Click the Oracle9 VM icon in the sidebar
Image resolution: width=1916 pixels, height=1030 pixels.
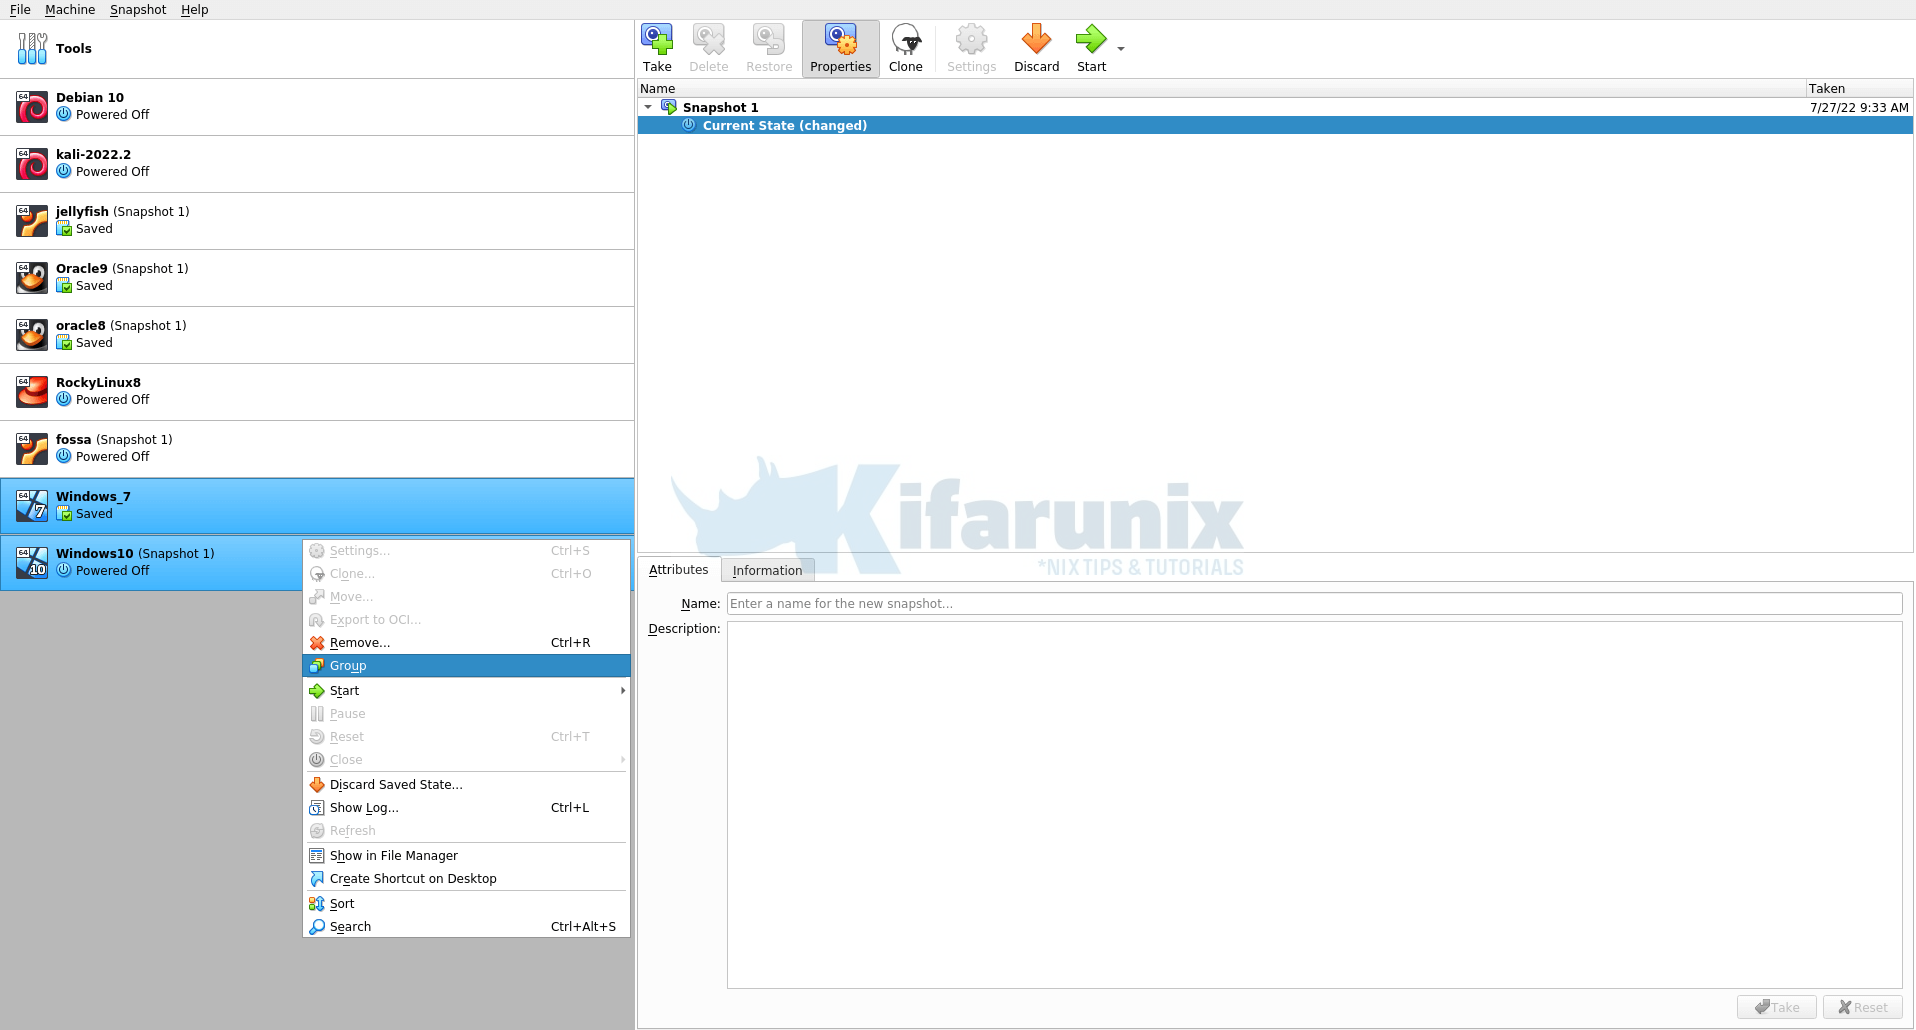[x=31, y=277]
